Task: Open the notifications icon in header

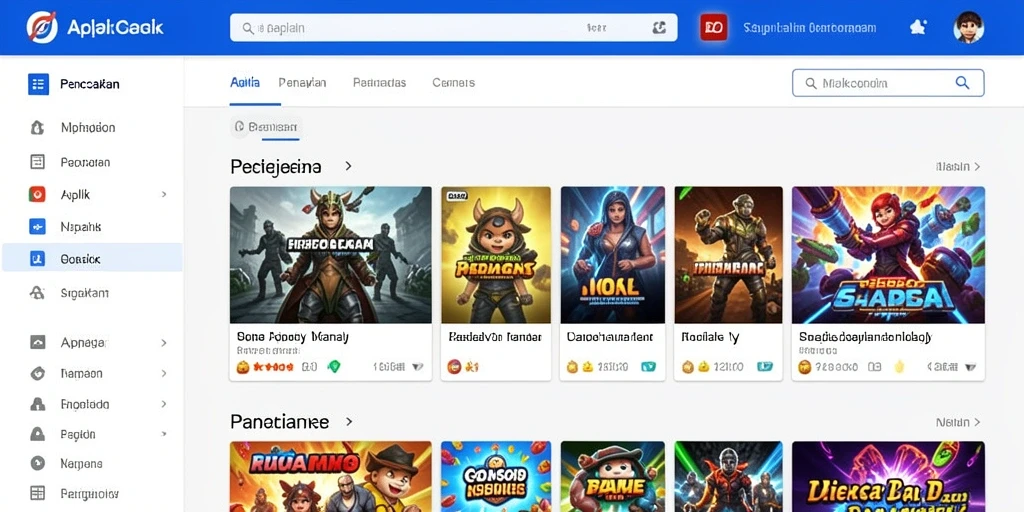Action: pyautogui.click(x=918, y=27)
